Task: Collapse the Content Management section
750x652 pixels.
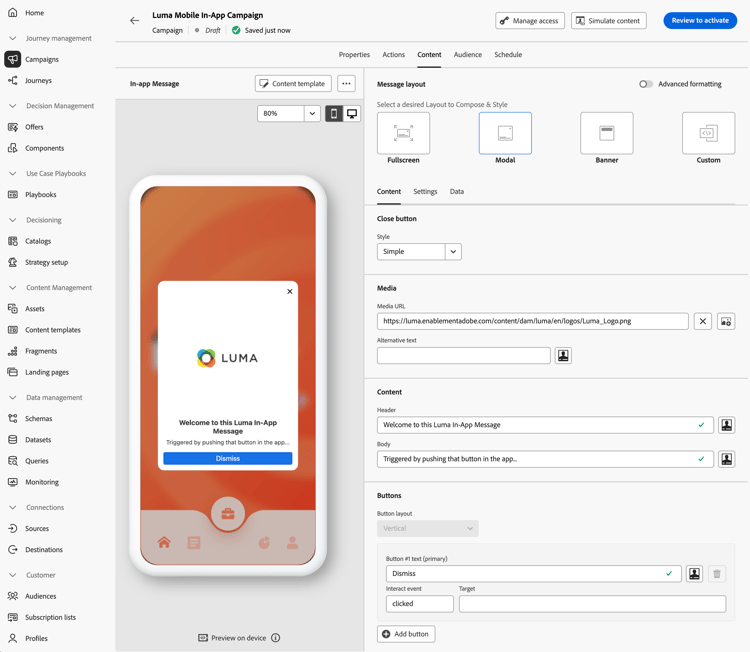Action: coord(13,287)
